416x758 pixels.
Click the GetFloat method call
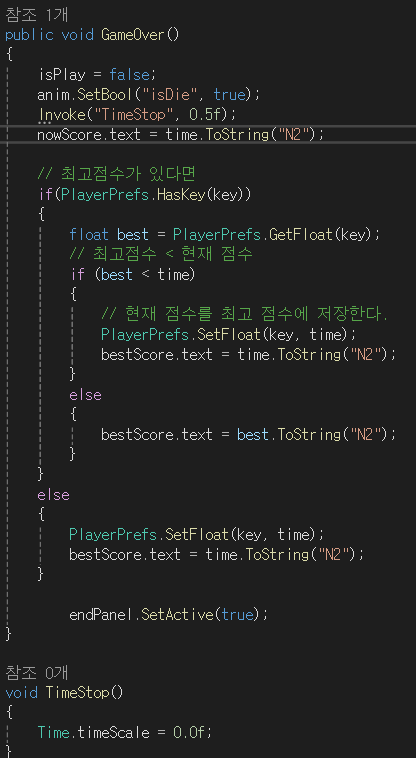coord(301,234)
